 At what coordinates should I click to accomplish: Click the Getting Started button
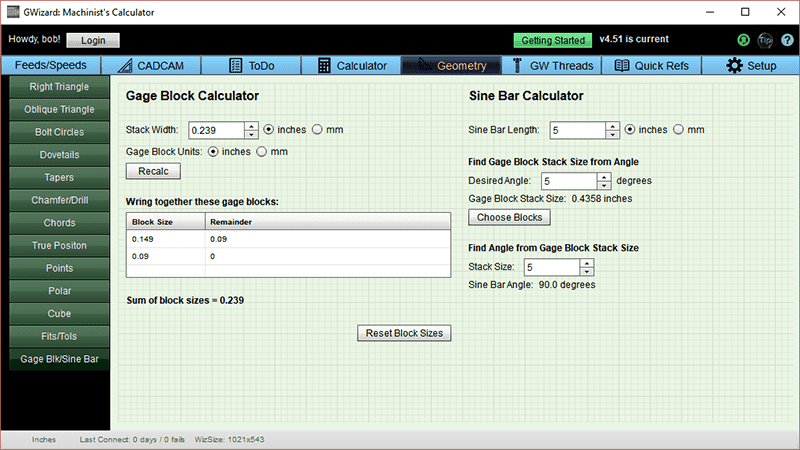click(x=553, y=40)
